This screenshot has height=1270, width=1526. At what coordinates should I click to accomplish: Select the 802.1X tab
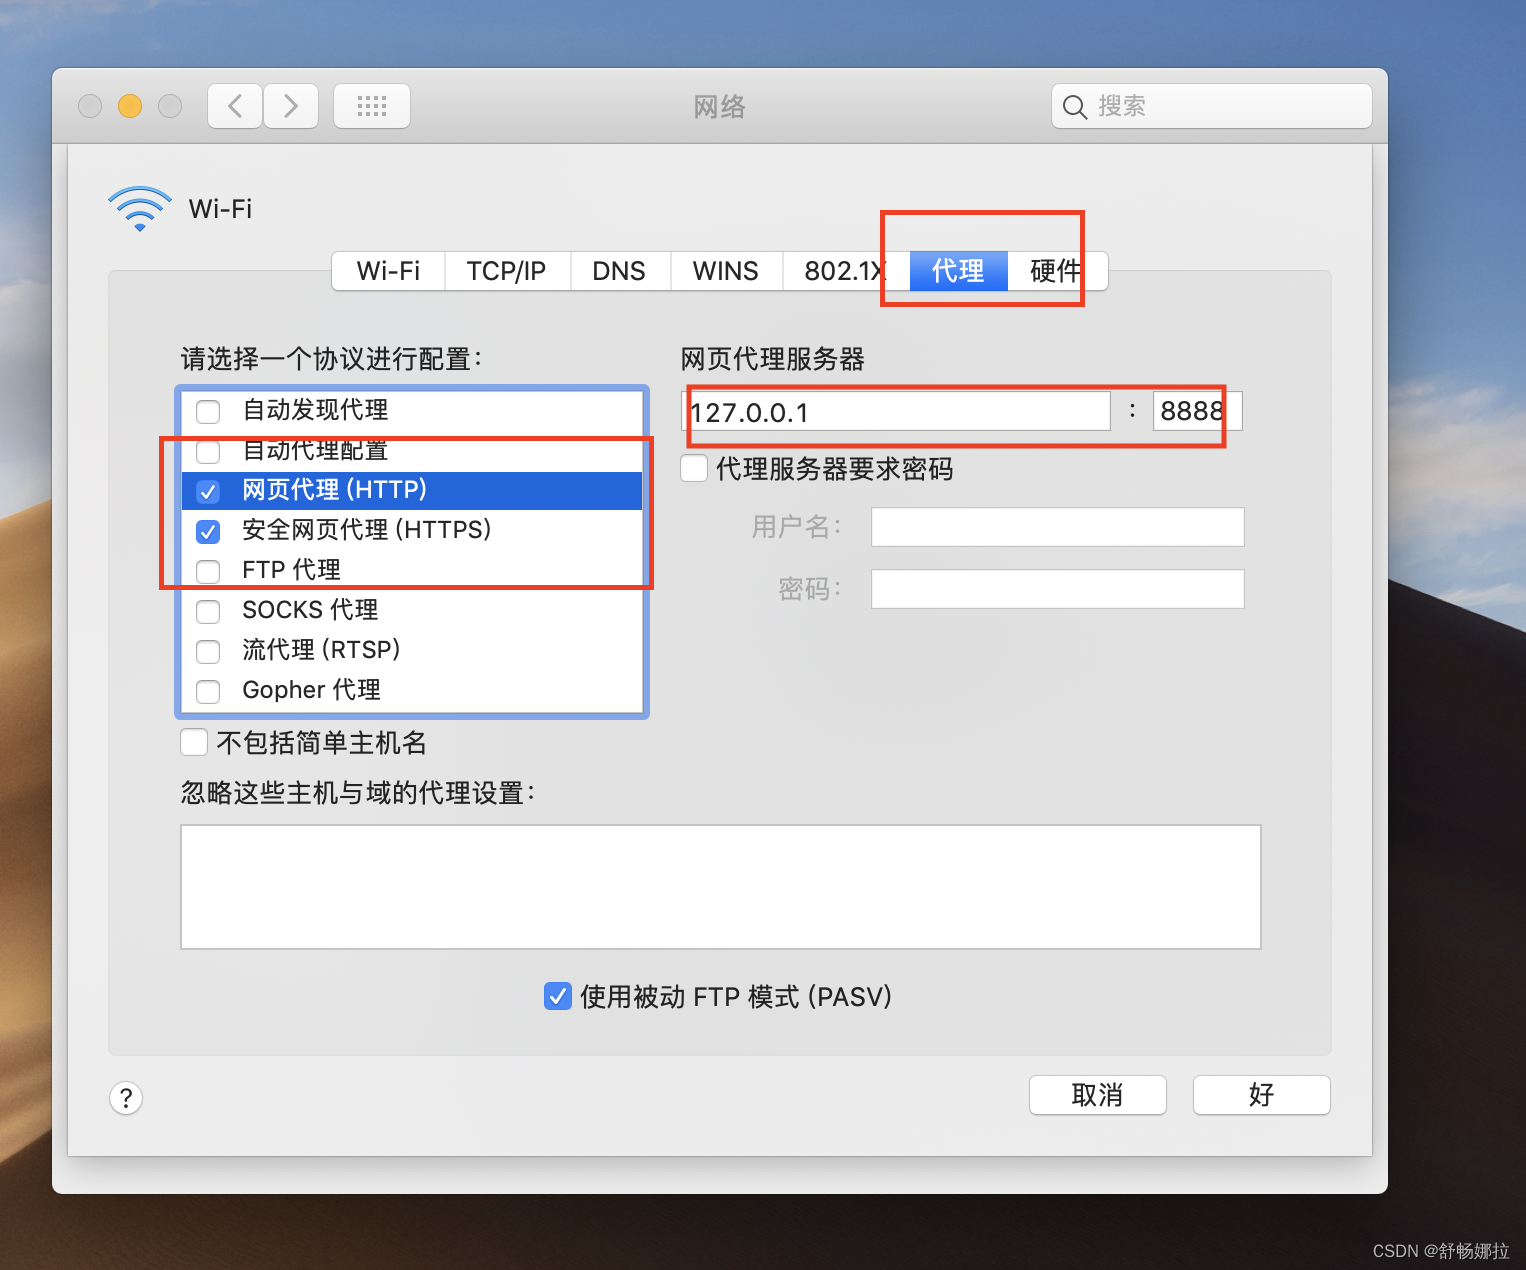(845, 271)
